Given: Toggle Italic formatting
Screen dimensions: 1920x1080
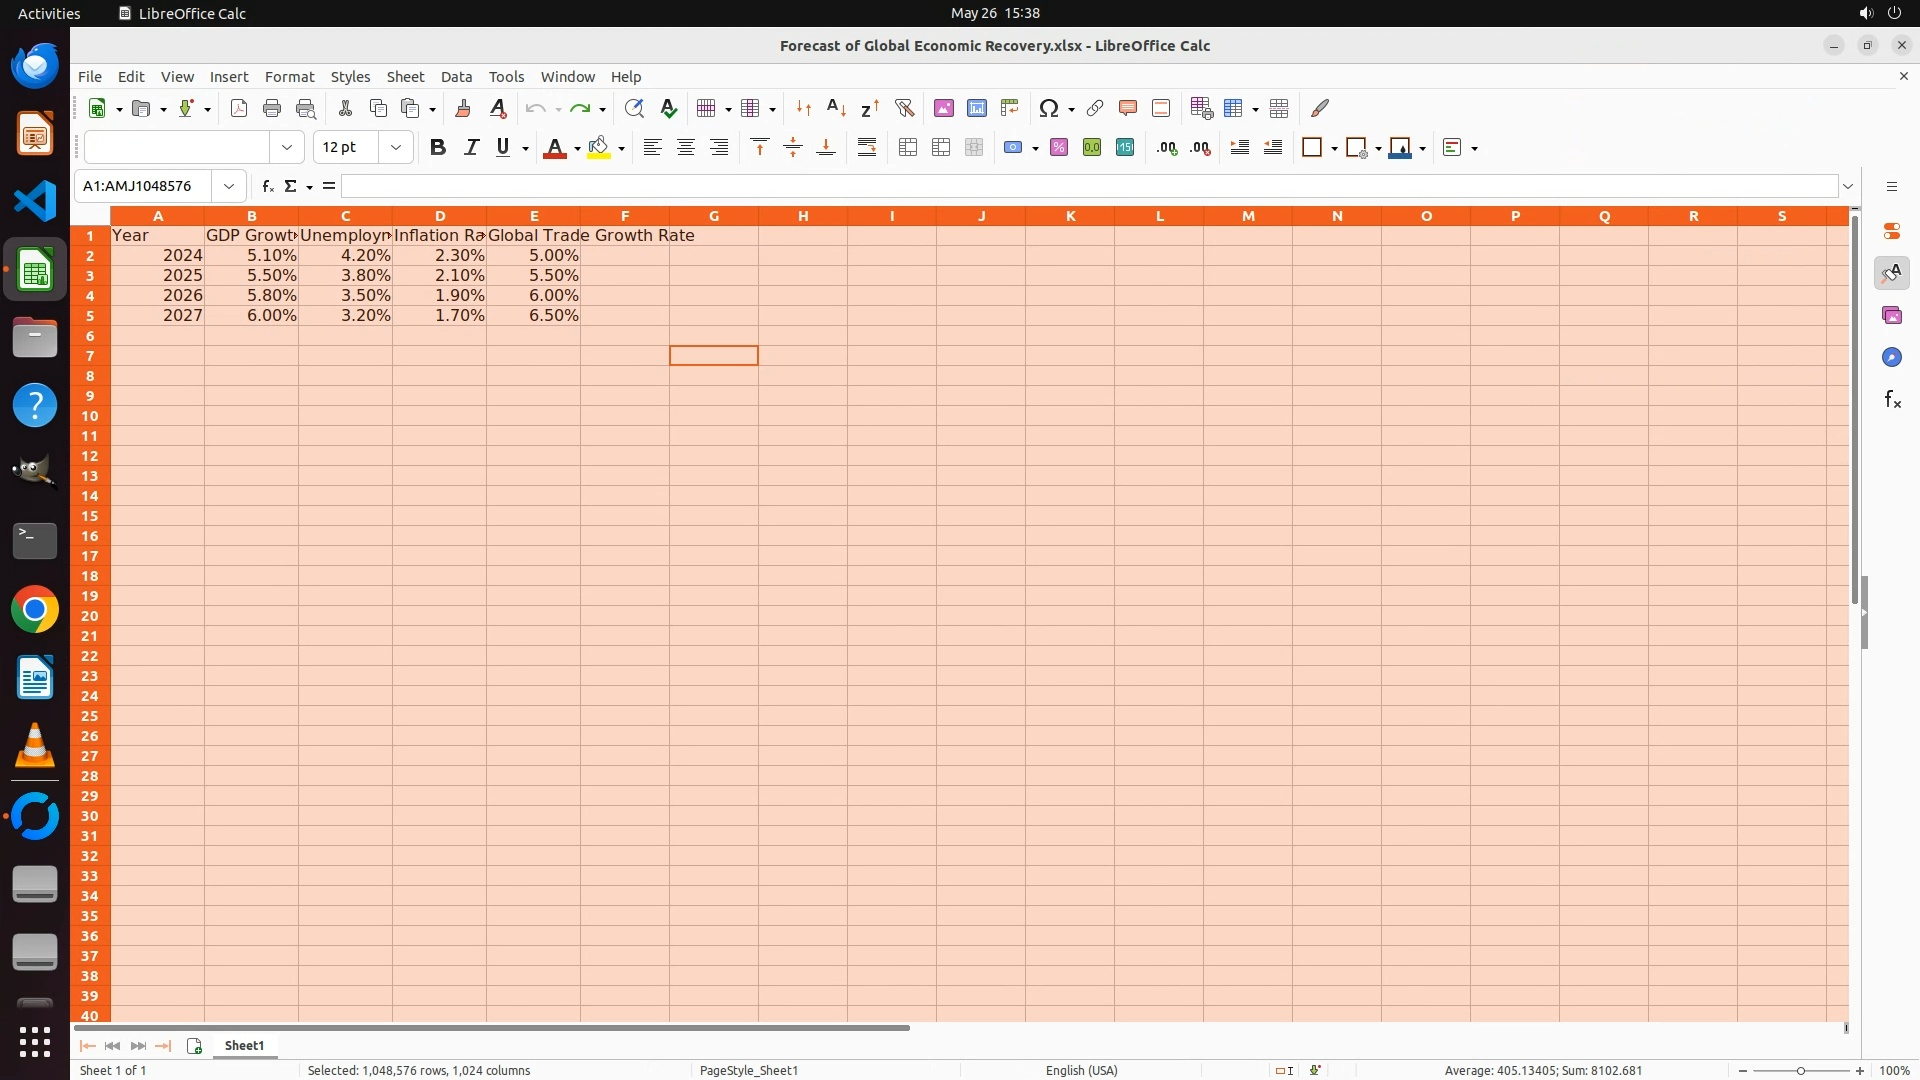Looking at the screenshot, I should [471, 148].
